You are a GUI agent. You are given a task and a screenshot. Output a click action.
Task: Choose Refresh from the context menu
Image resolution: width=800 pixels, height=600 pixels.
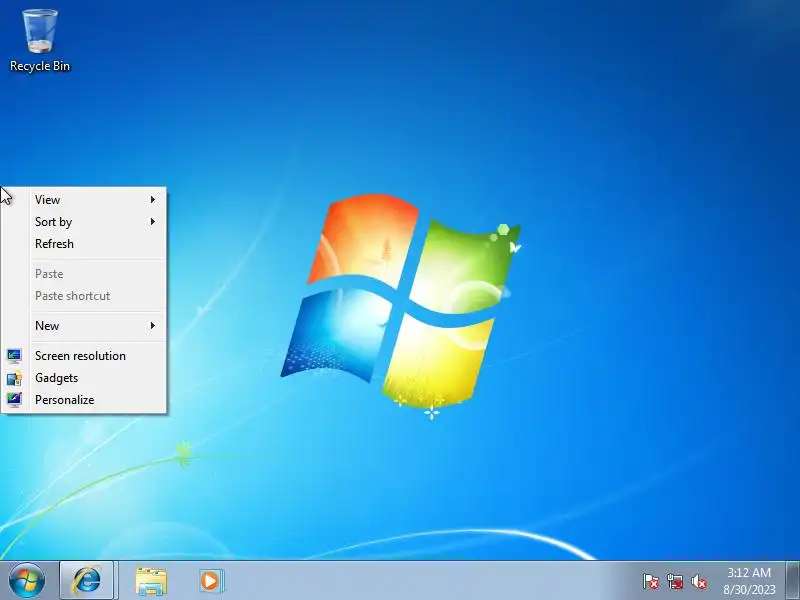point(83,243)
